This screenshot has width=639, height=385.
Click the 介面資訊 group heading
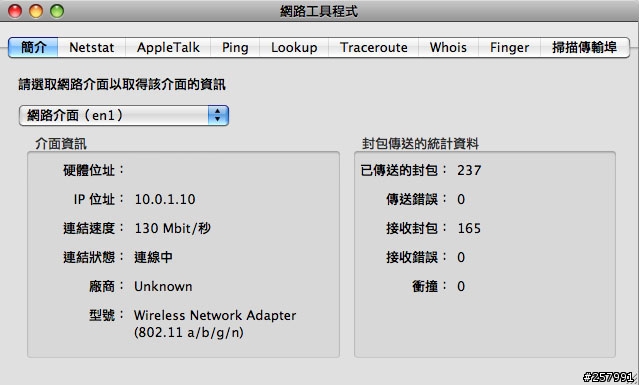pos(61,143)
